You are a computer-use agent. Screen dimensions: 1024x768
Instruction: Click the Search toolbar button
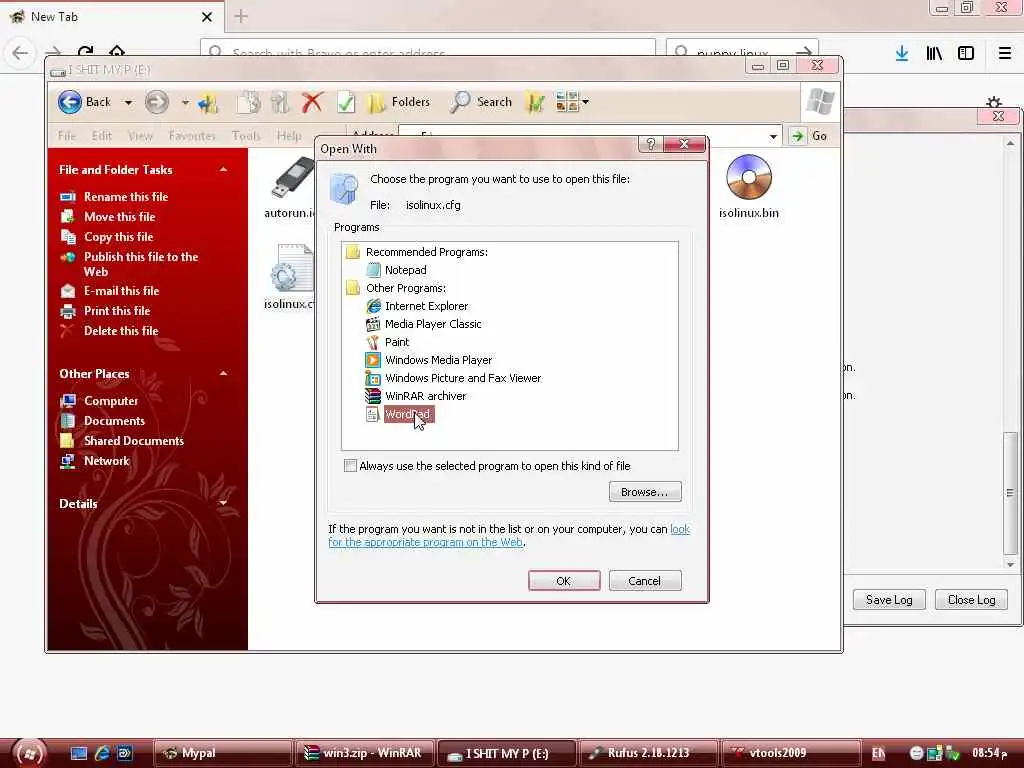pos(481,102)
